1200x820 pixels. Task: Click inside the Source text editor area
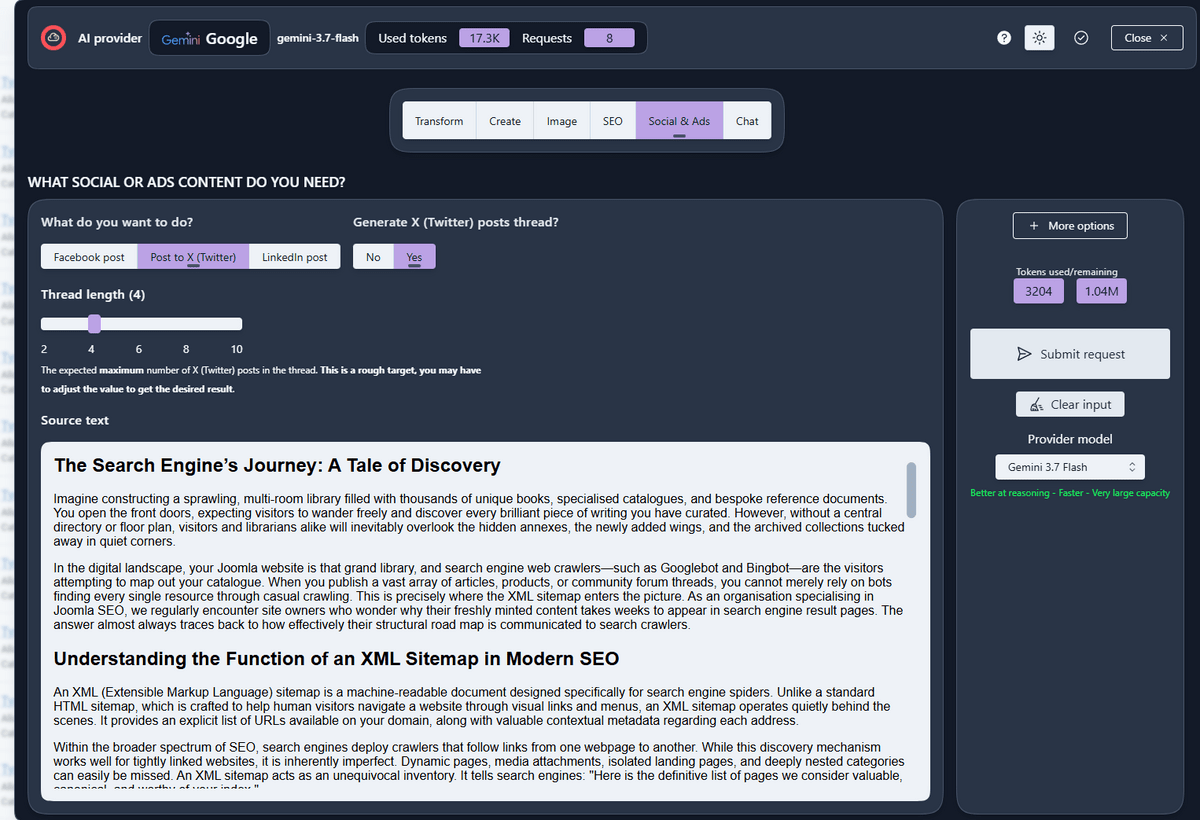coord(485,621)
